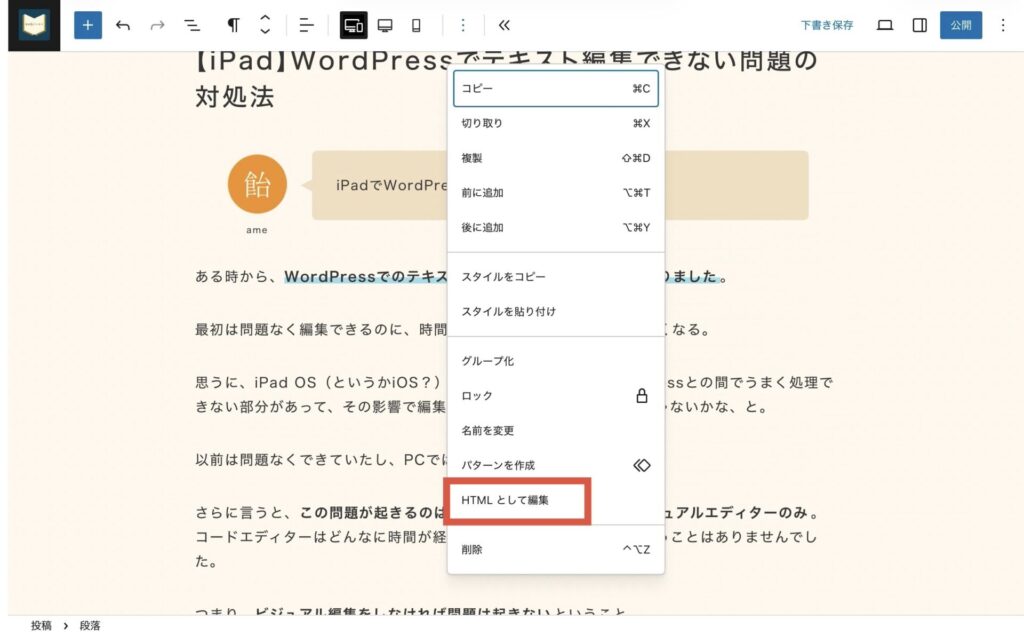Screen dimensions: 1024x636
Task: Open the preview (laptop icon) menu
Action: tap(884, 25)
